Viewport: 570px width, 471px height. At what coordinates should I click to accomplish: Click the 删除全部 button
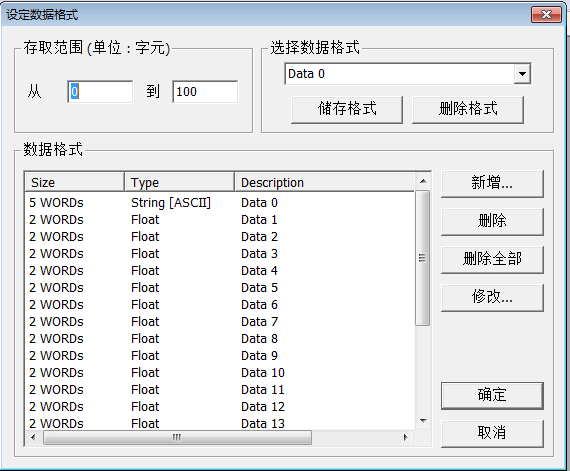(x=492, y=259)
